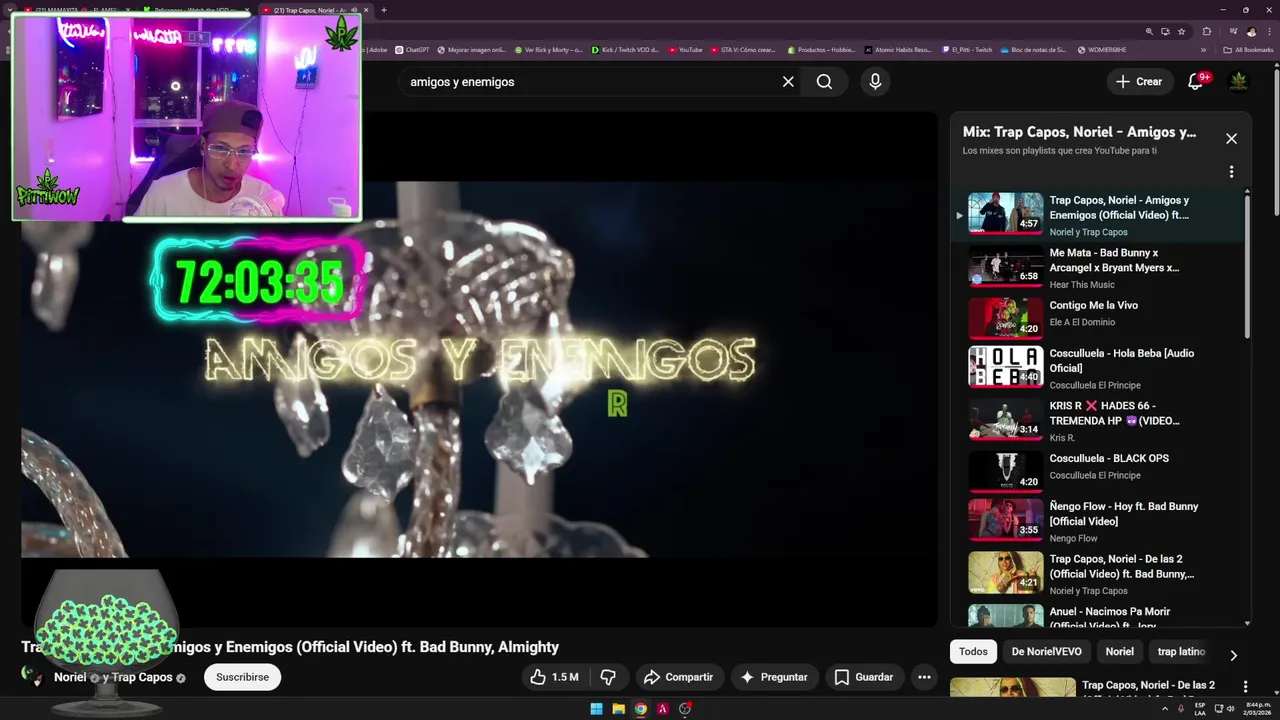This screenshot has width=1280, height=720.
Task: Open Anuel - Nacimos Pa Morir
Action: [x=1100, y=614]
